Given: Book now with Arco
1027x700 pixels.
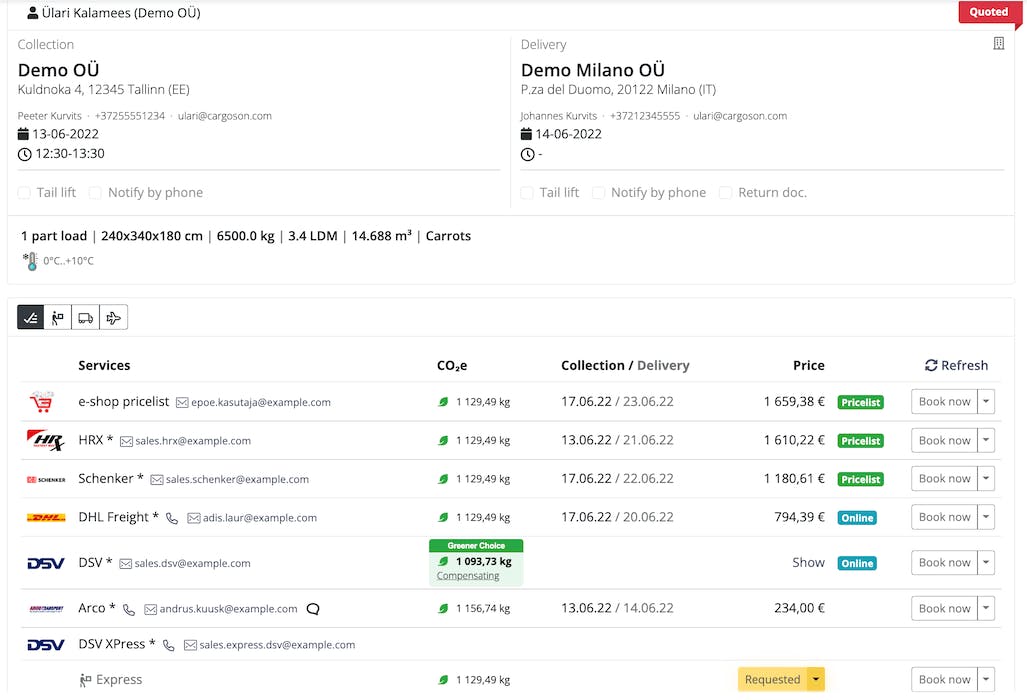Looking at the screenshot, I should point(944,608).
